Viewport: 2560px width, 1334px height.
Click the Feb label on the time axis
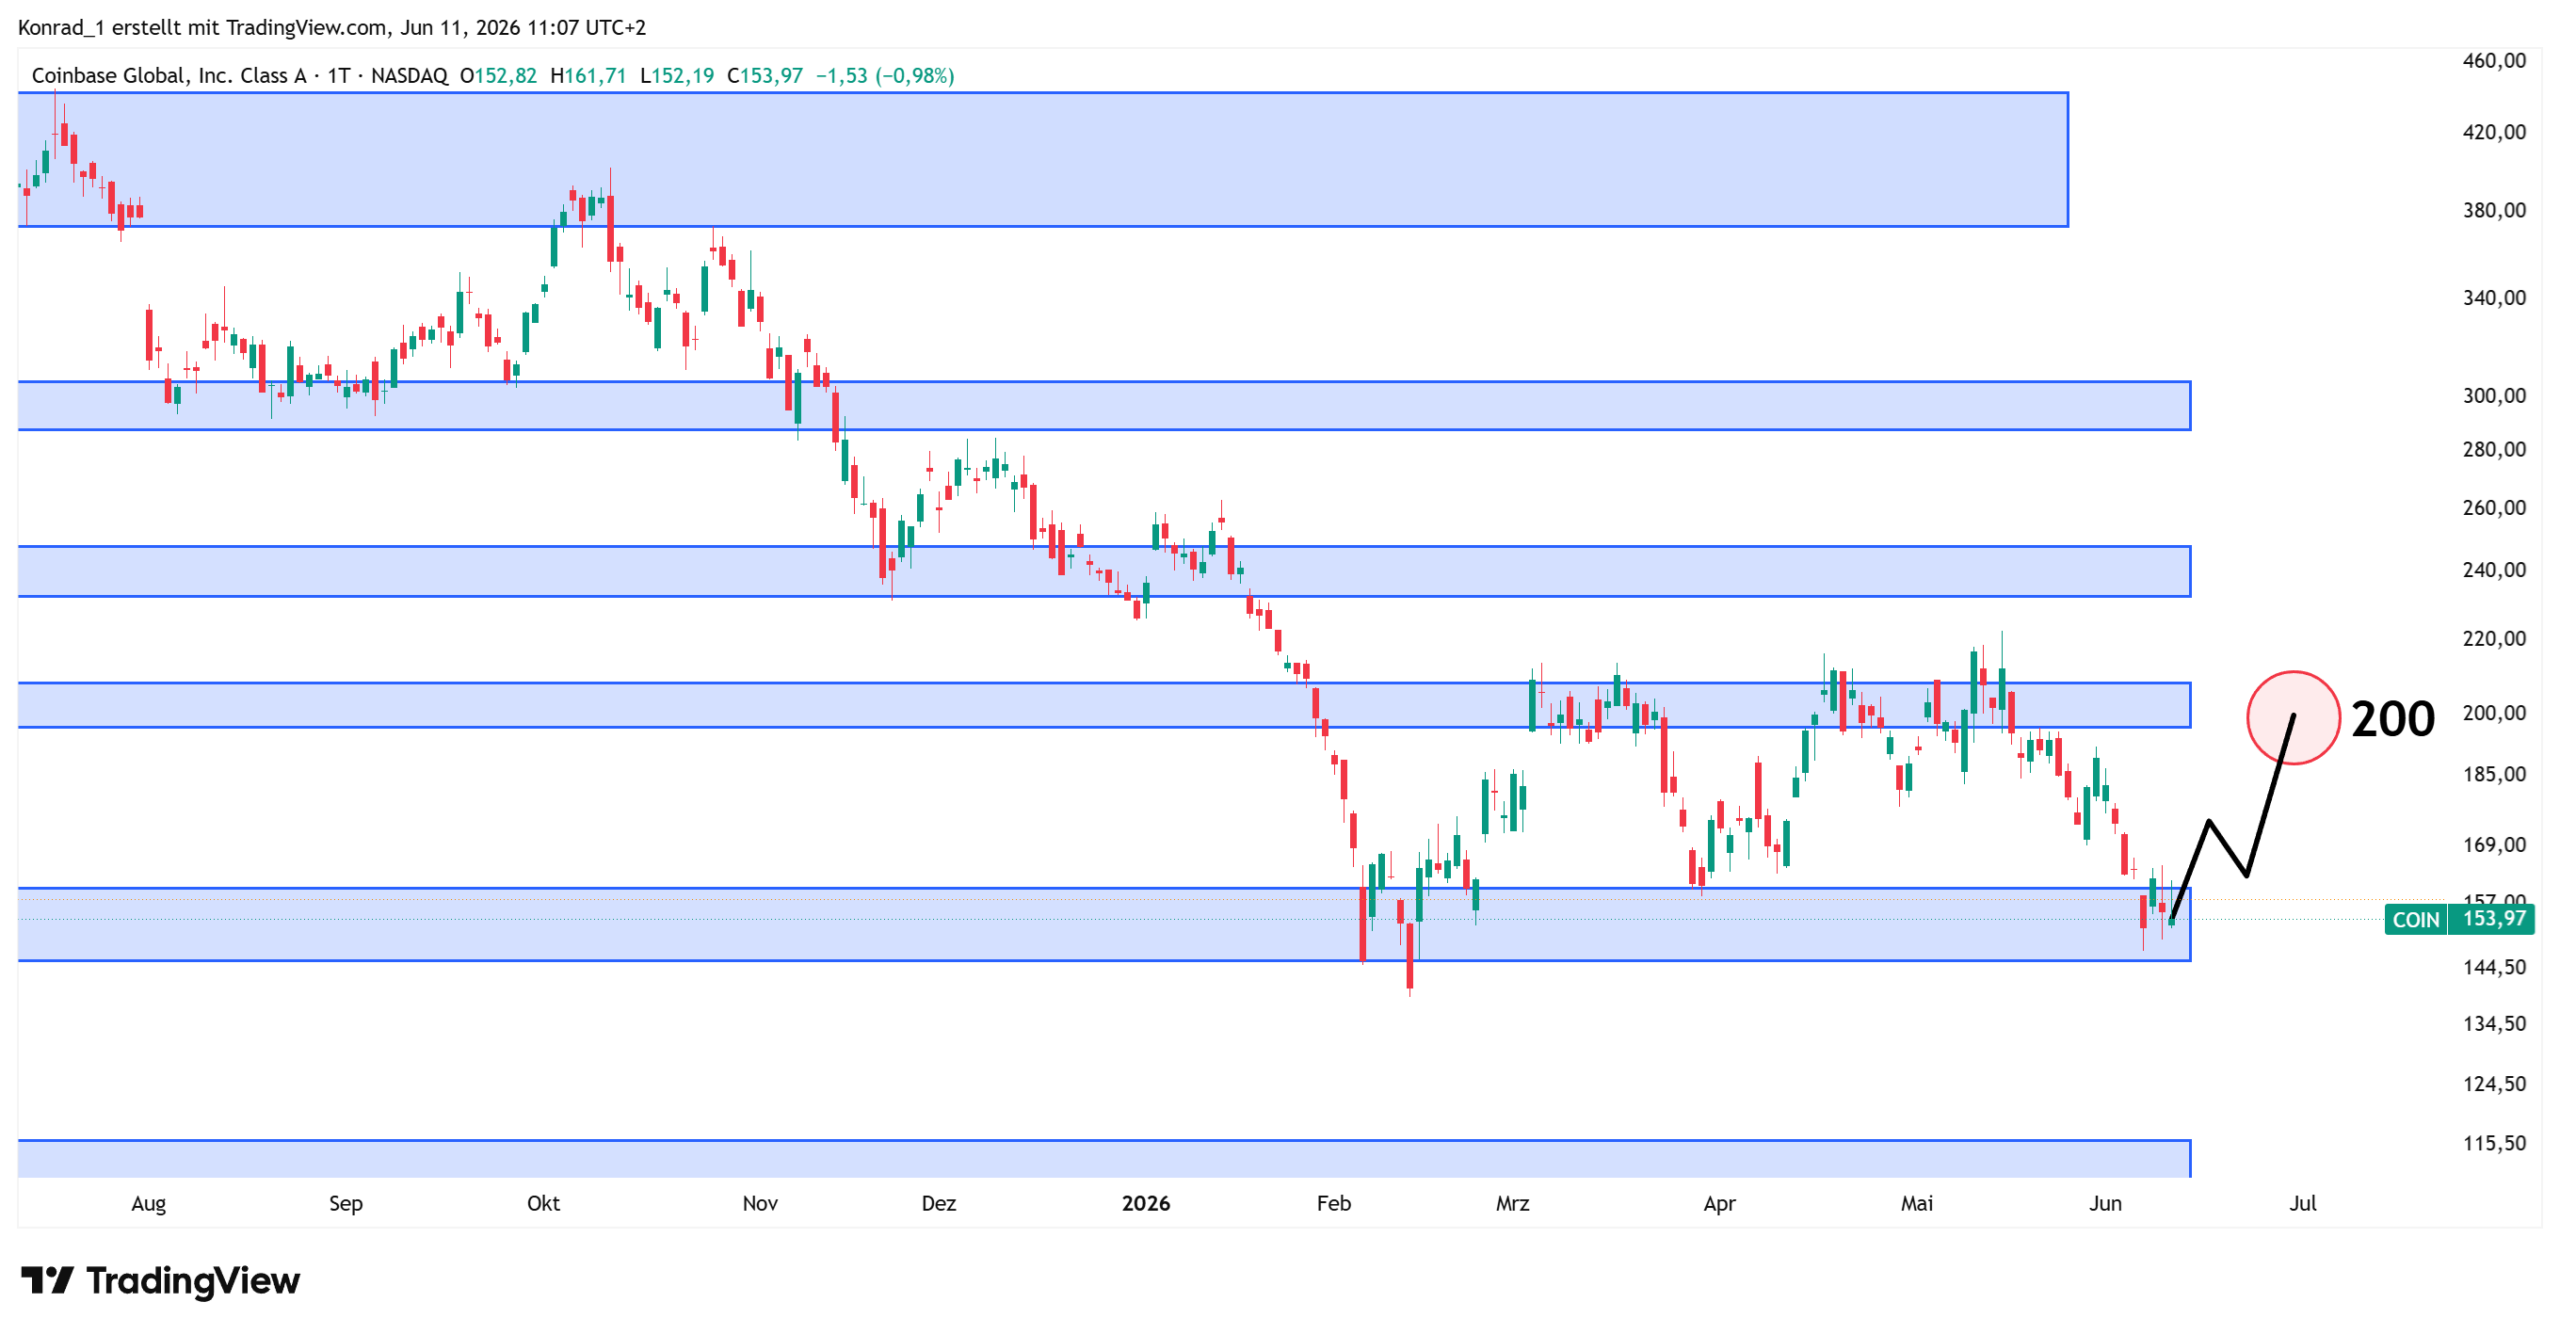pos(1334,1203)
